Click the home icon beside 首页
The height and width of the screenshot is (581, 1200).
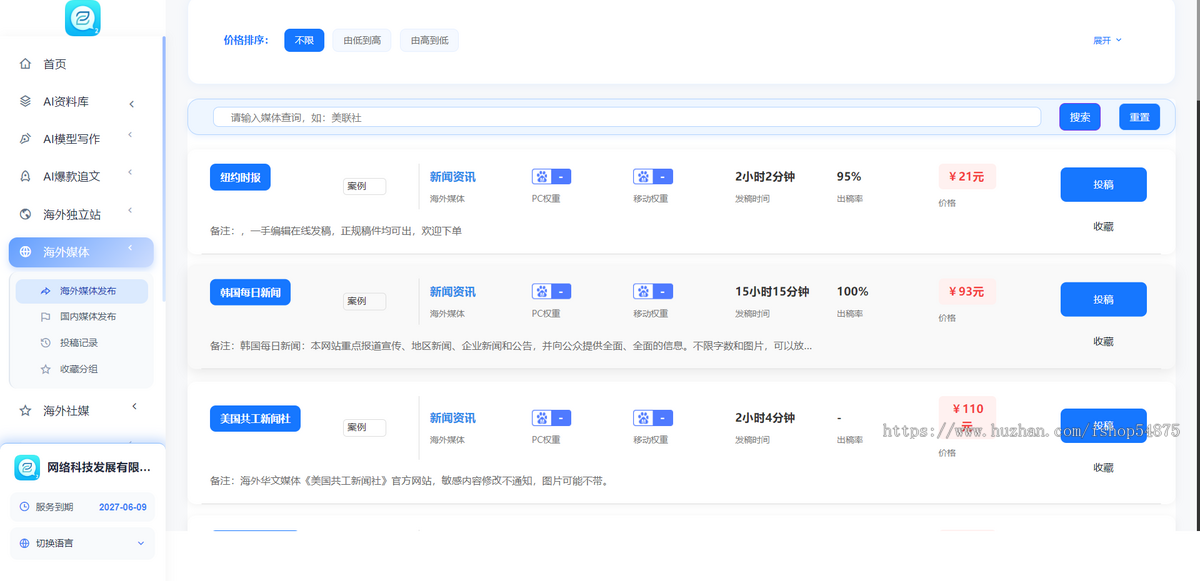click(x=25, y=64)
